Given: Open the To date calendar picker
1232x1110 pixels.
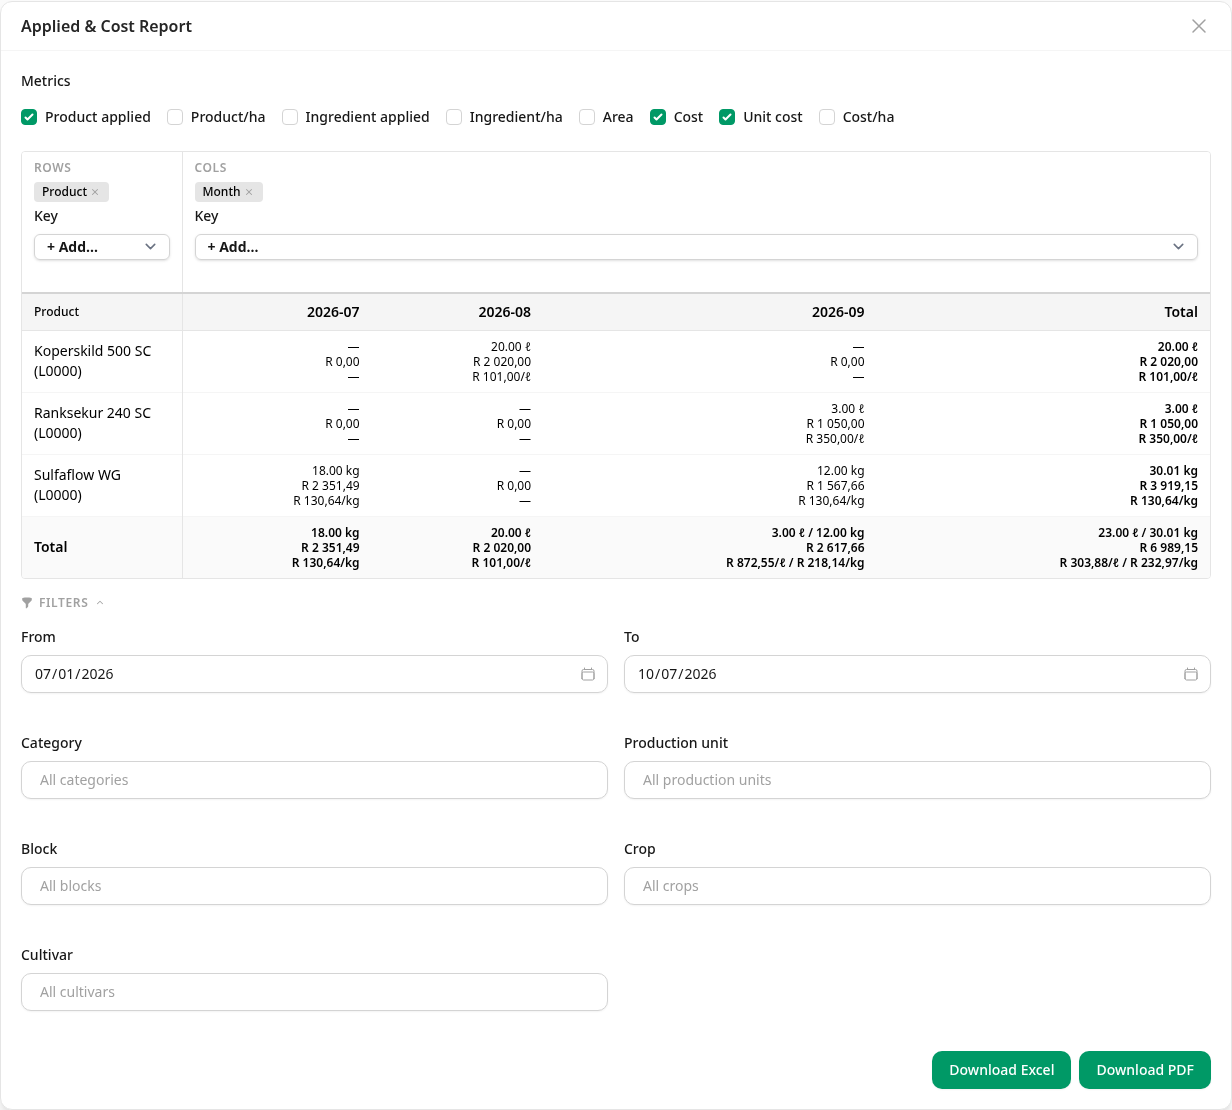Looking at the screenshot, I should pyautogui.click(x=1191, y=674).
